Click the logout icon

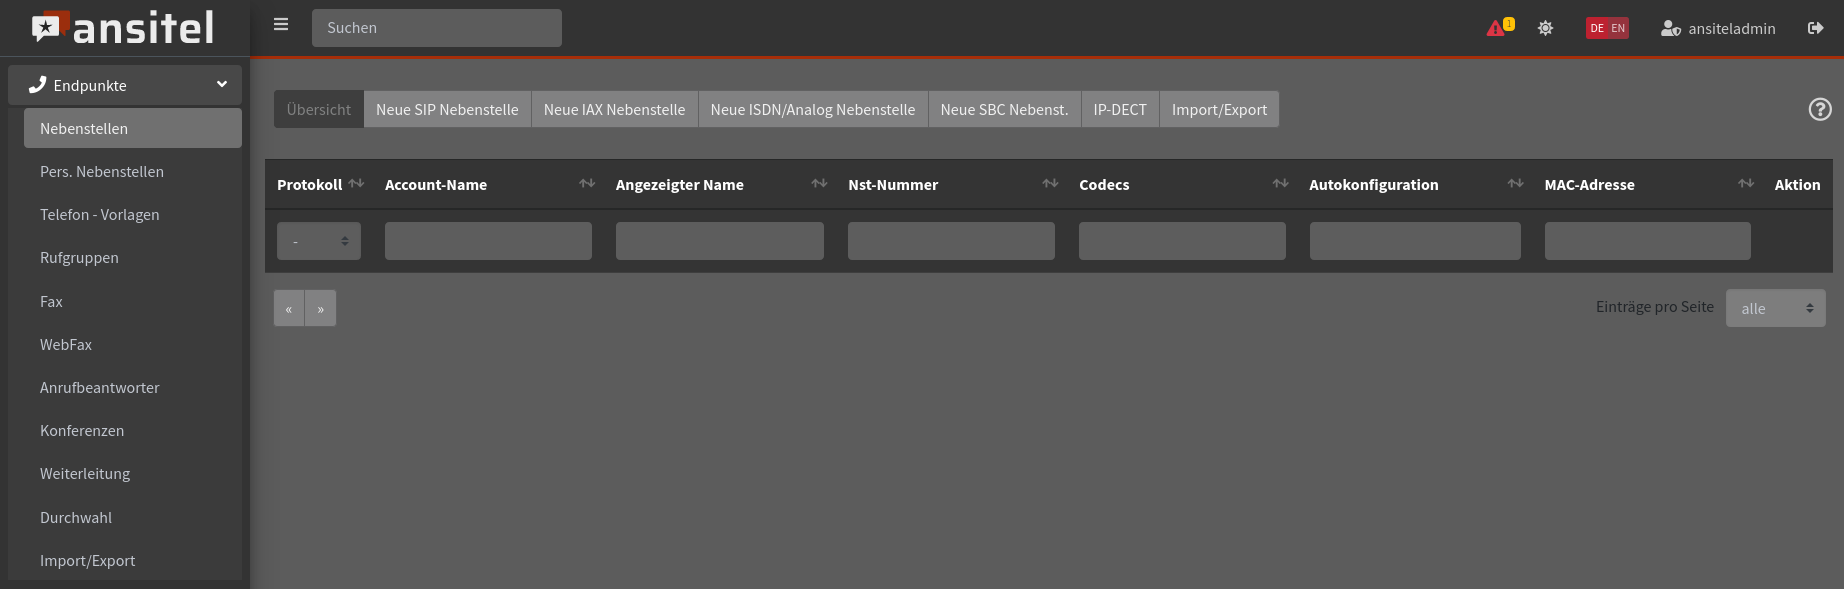point(1815,28)
